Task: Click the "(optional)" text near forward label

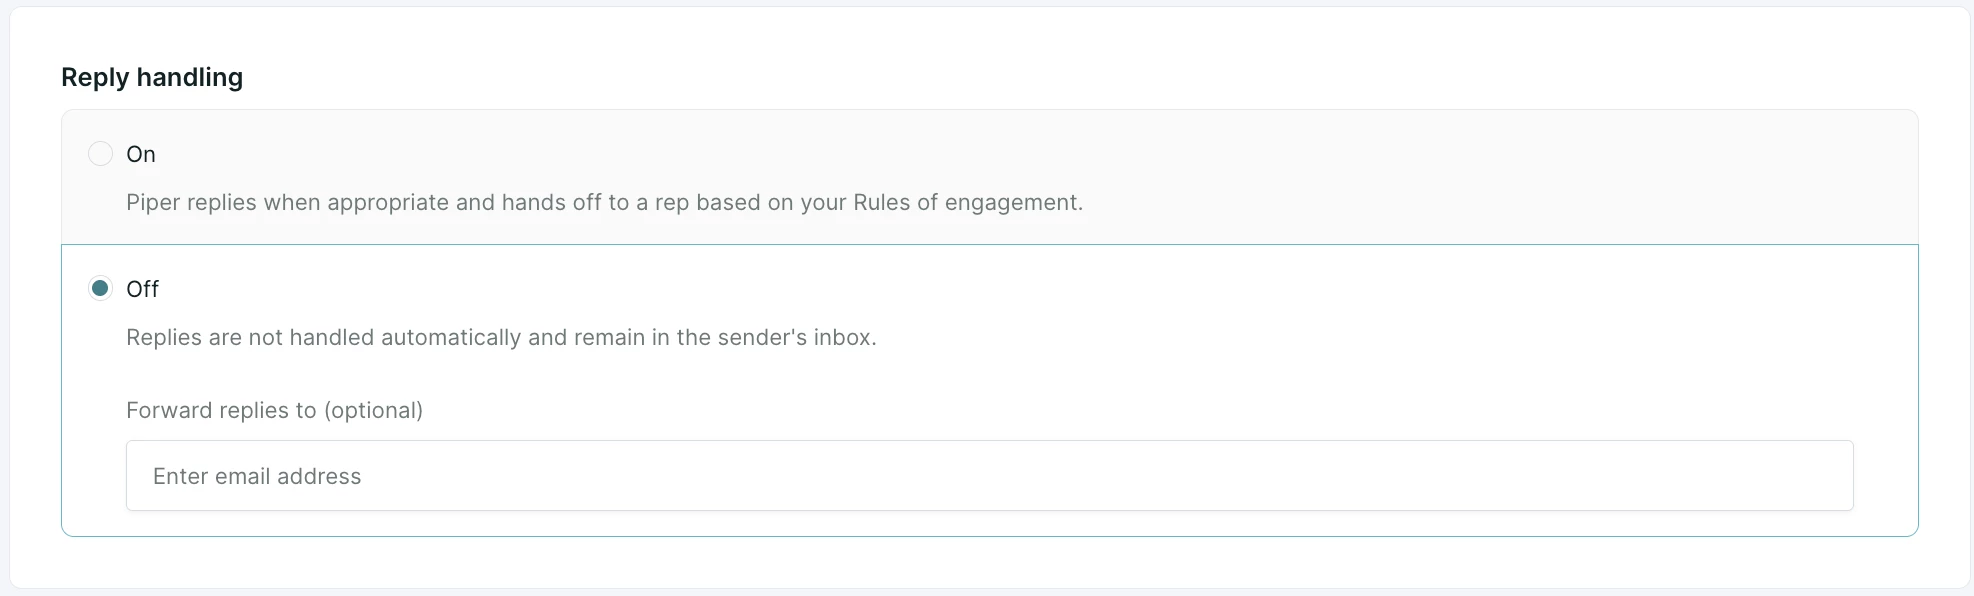Action: [373, 410]
